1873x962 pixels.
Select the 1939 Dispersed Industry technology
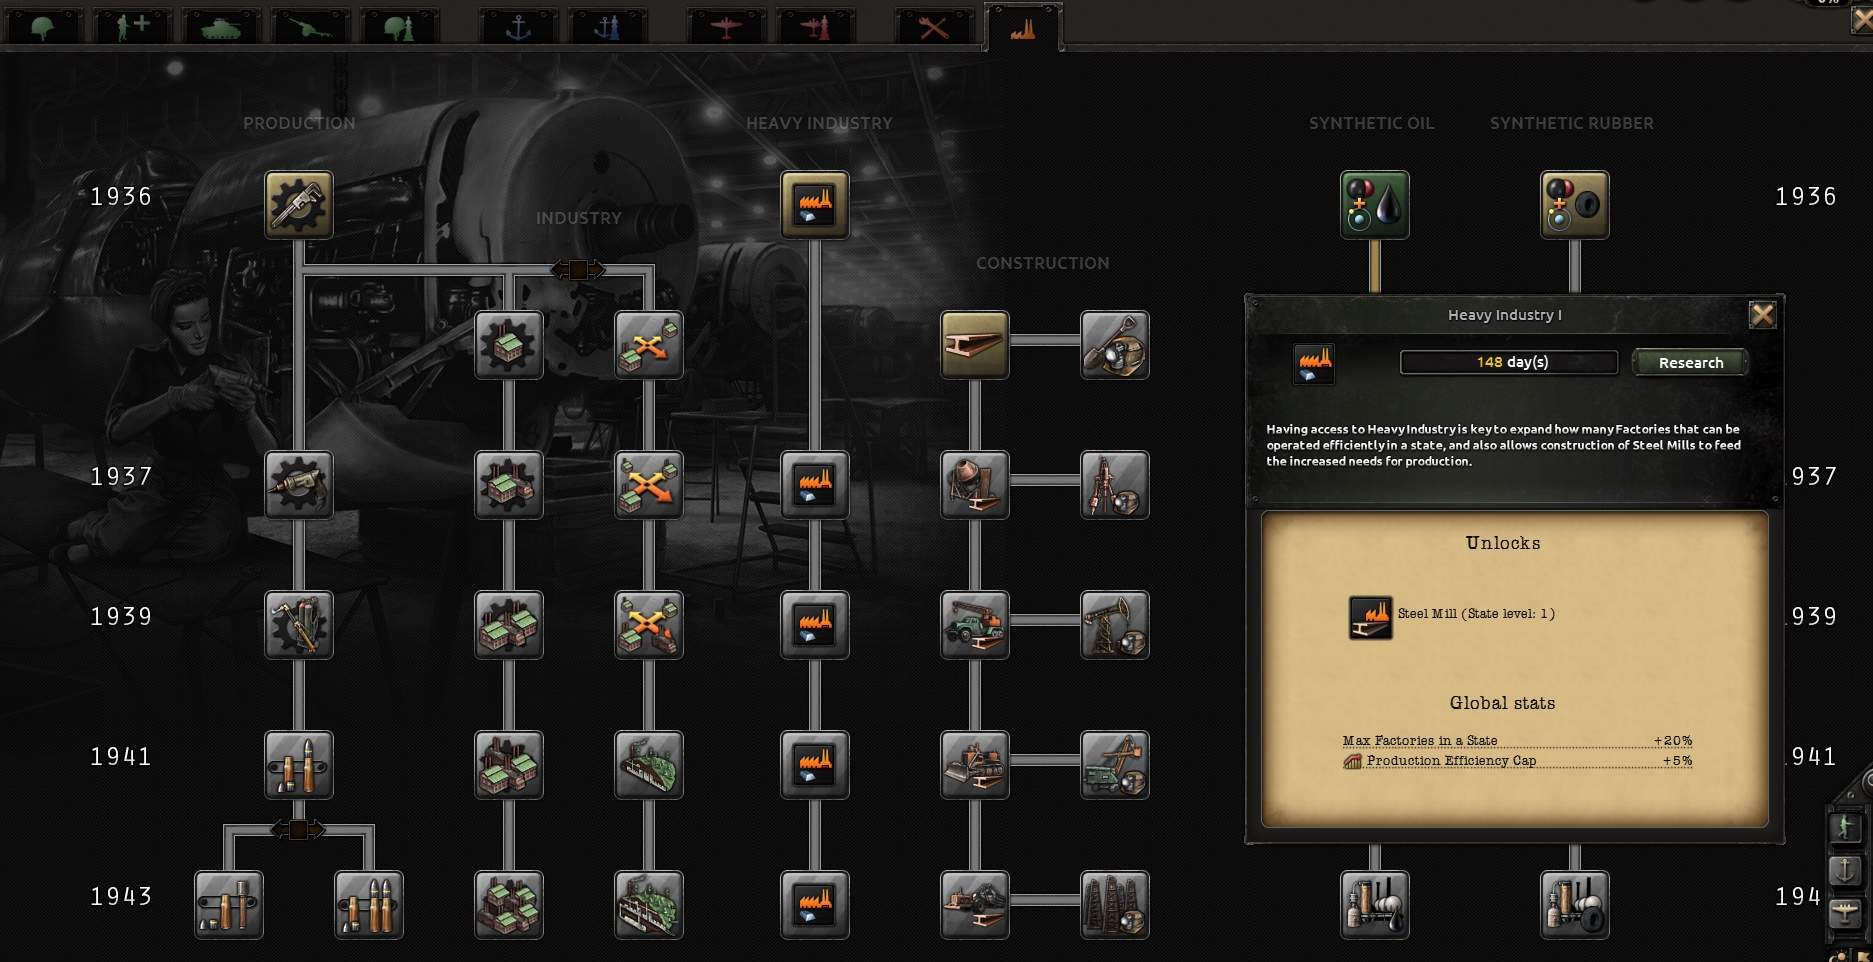coord(649,625)
